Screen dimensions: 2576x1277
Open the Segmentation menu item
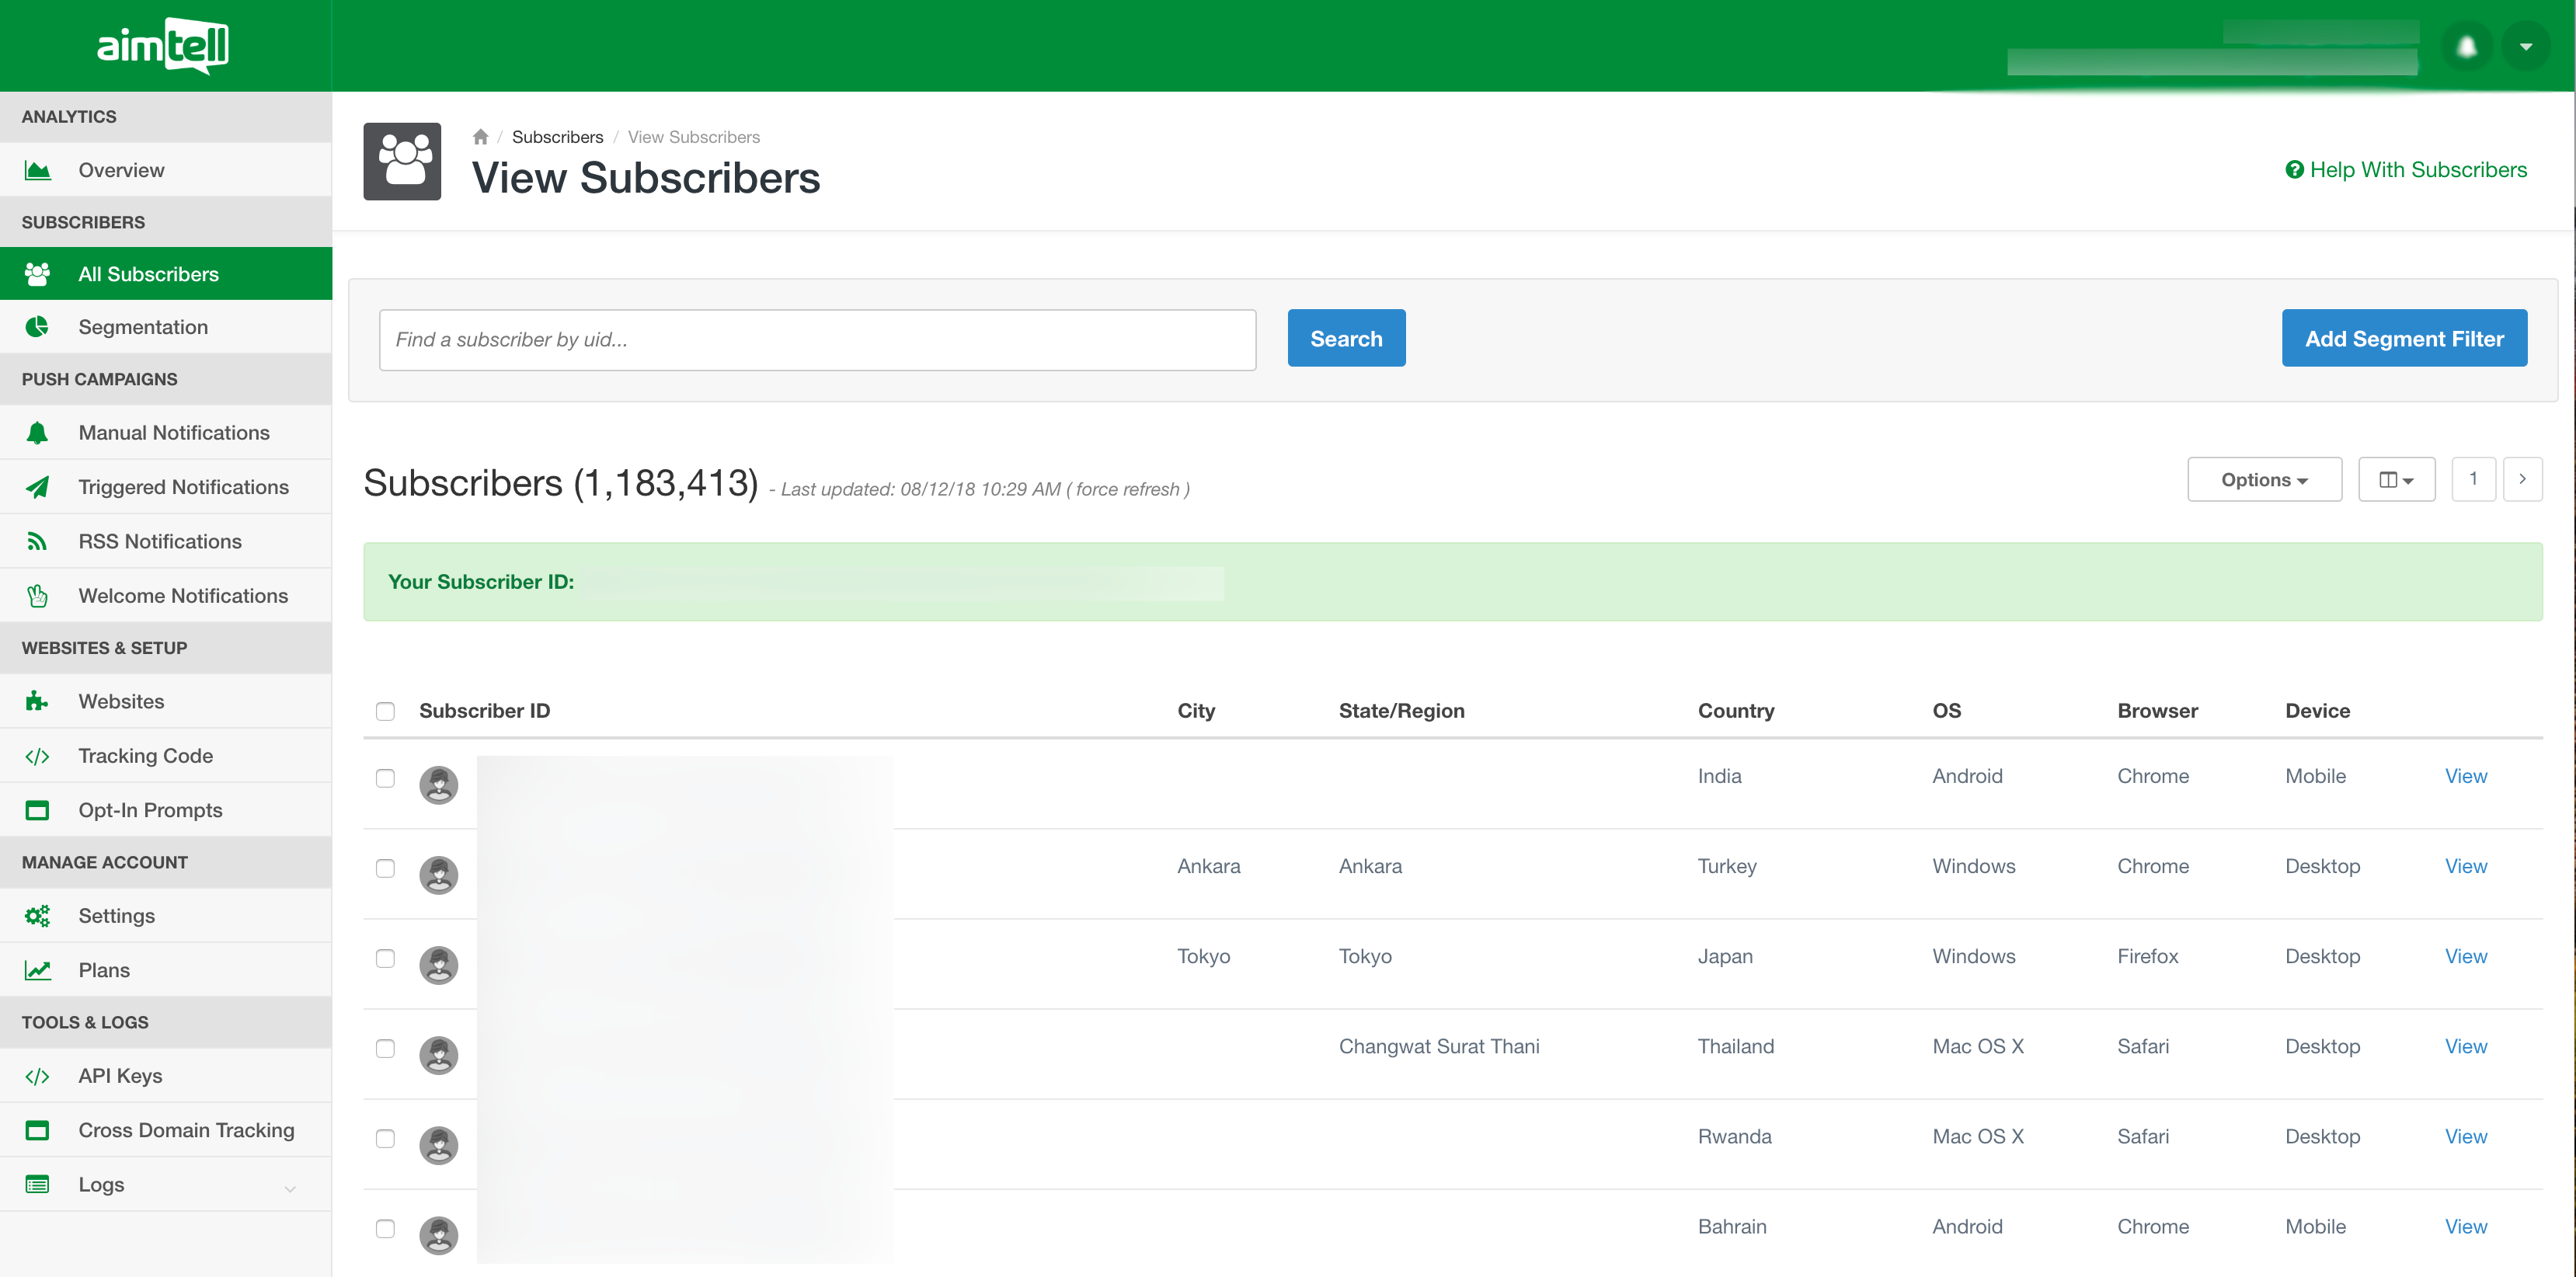click(143, 327)
